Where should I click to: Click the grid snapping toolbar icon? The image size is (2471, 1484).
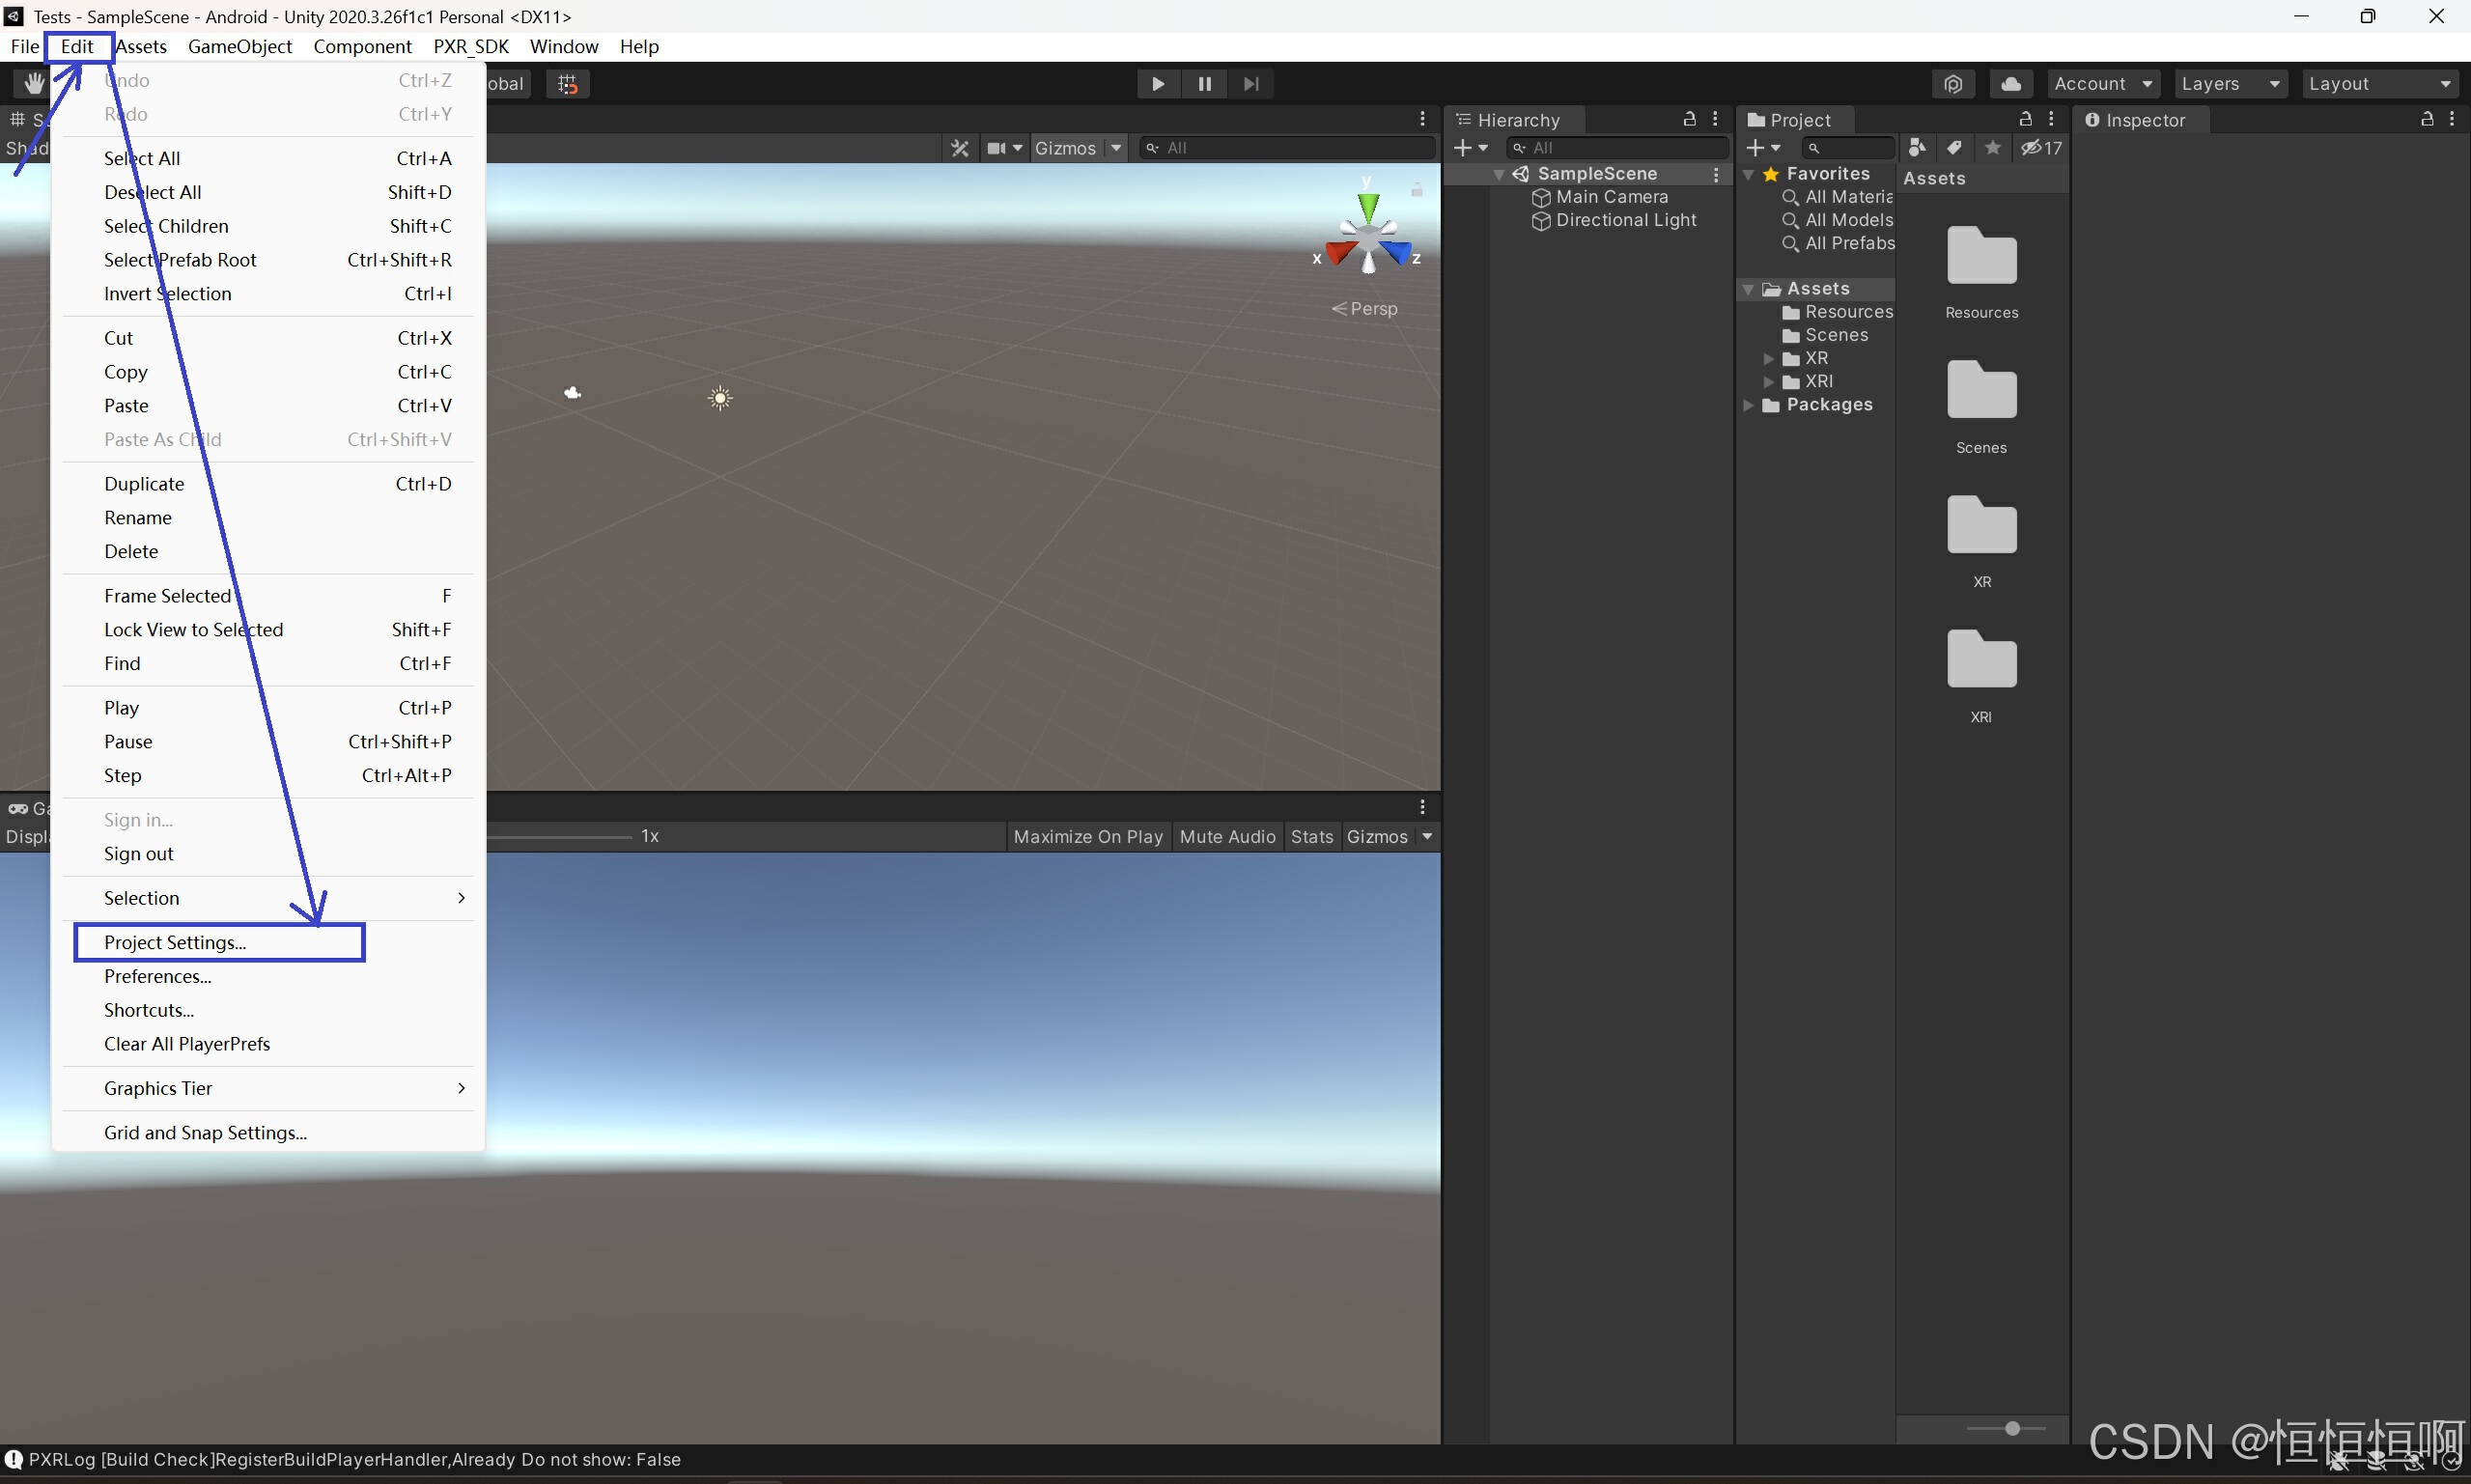pos(568,84)
